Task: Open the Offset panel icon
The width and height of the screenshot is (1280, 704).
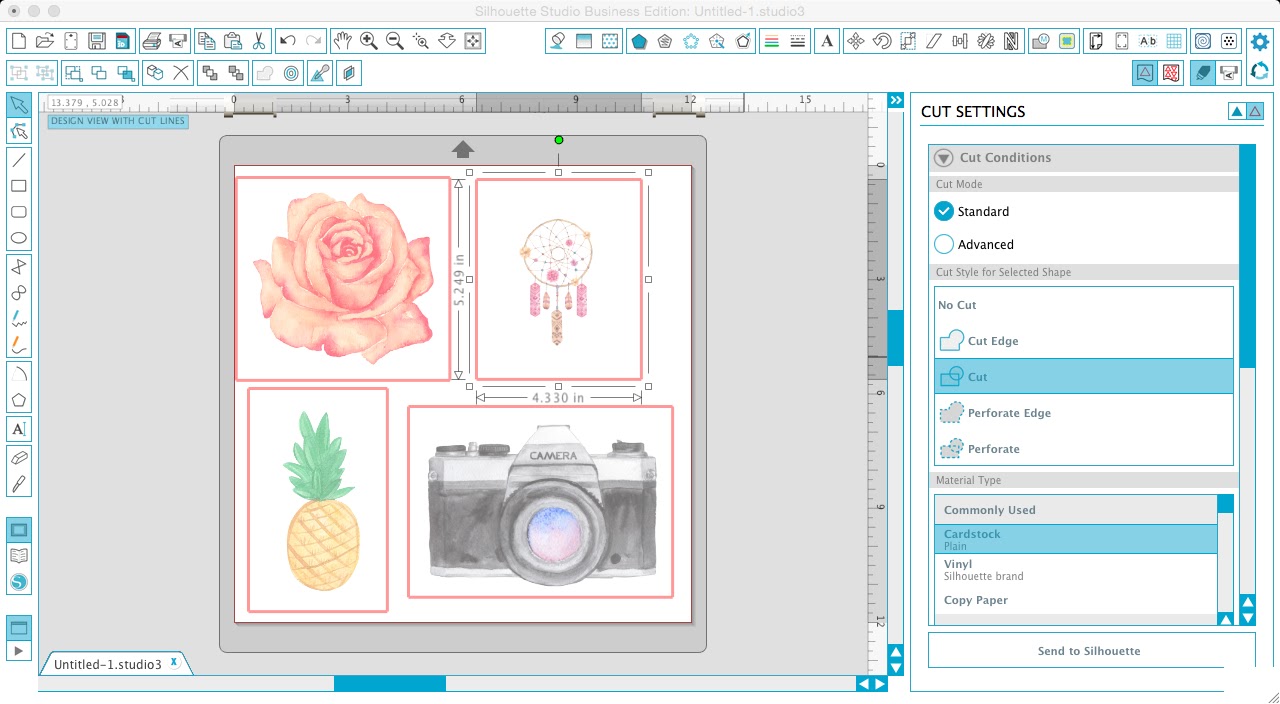Action: [x=292, y=72]
